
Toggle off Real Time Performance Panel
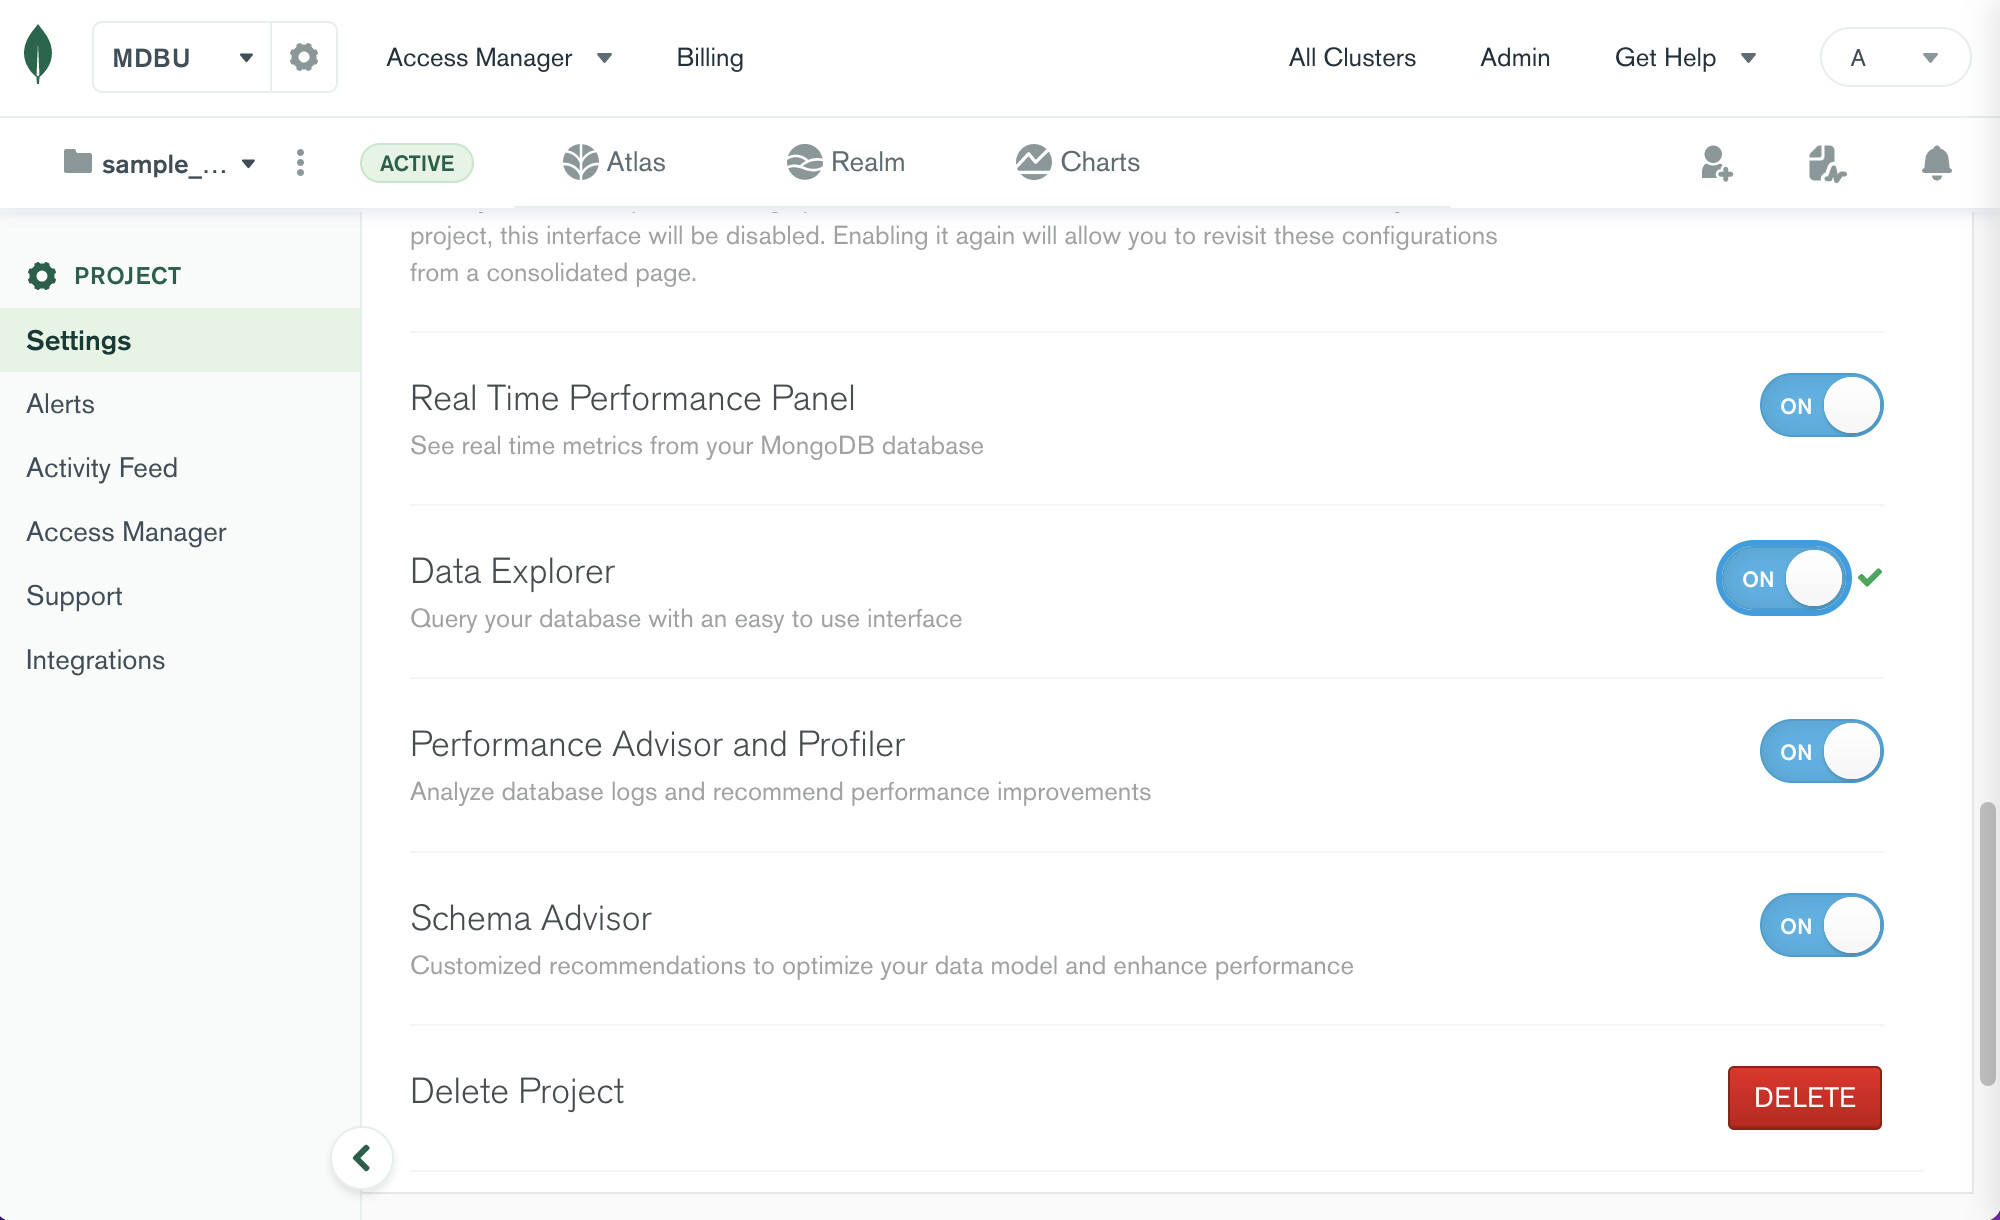tap(1821, 406)
